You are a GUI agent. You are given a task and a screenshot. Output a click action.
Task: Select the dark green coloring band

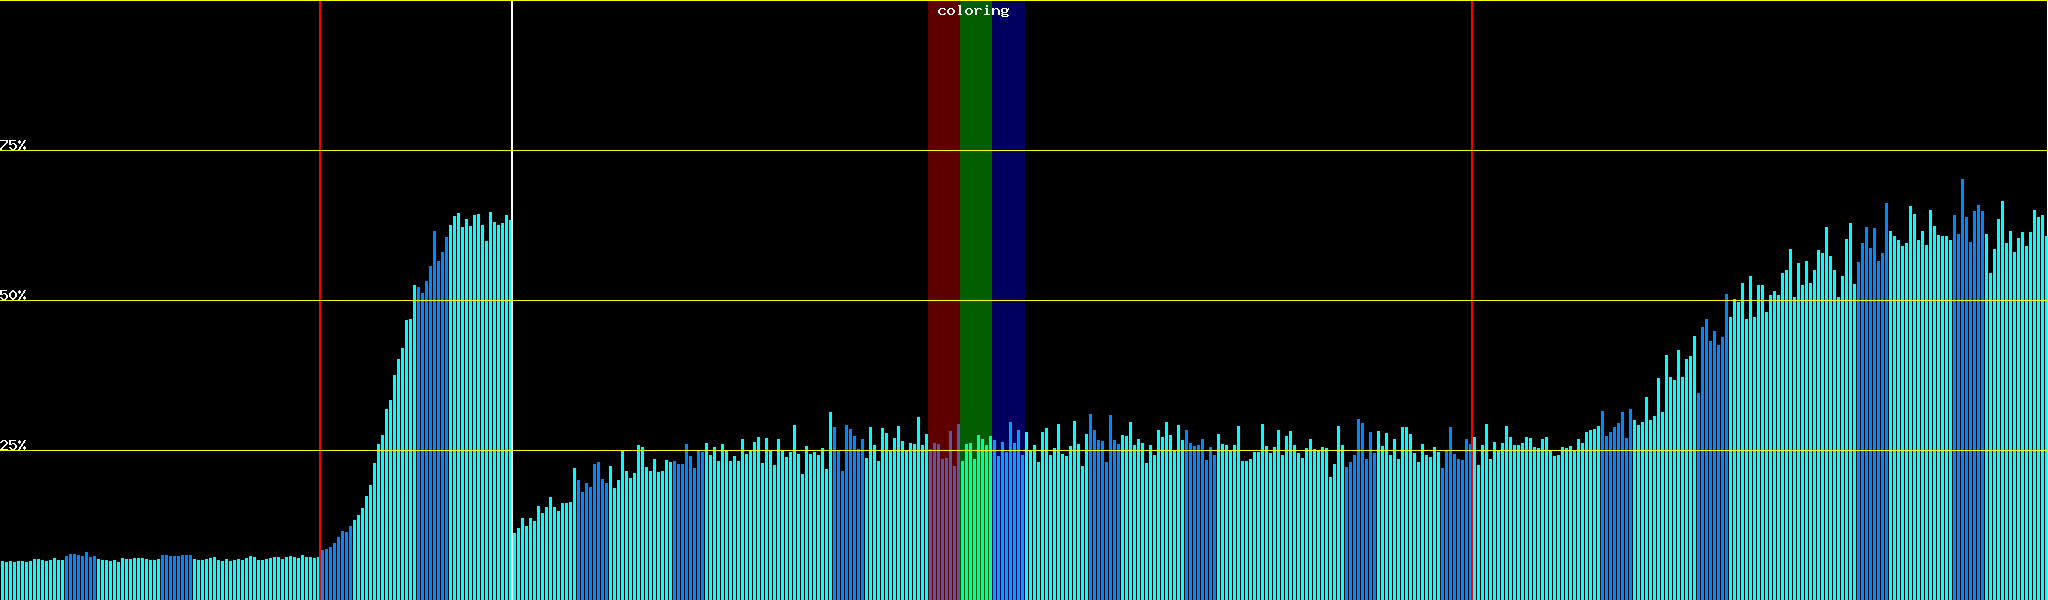(975, 200)
